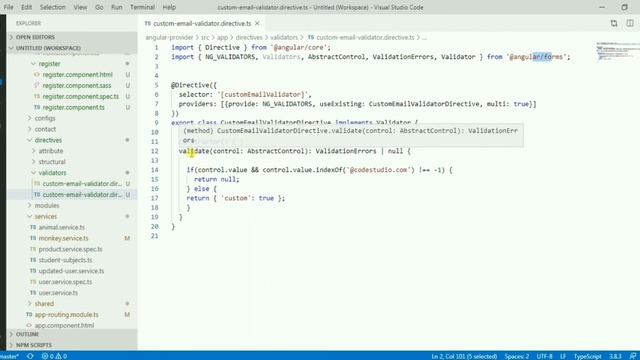Screen dimensions: 640x360
Task: Open register.component.sass file
Action: 77,86
